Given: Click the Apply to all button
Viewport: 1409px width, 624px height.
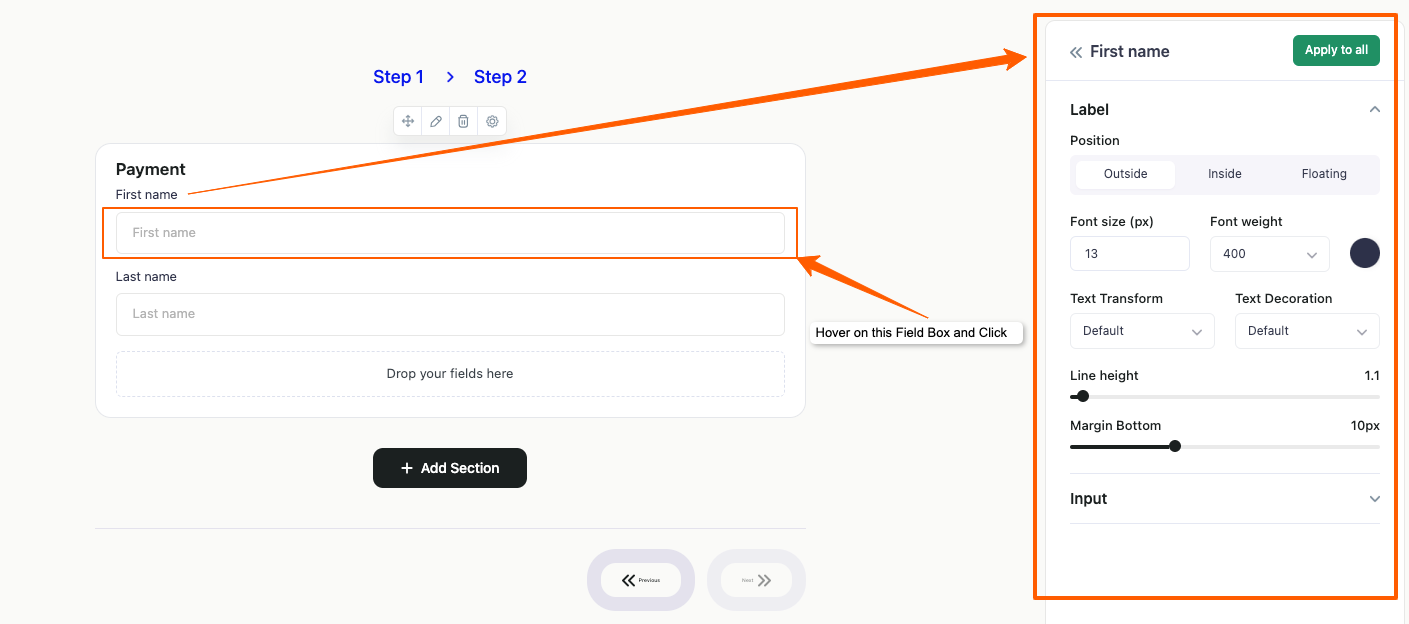Looking at the screenshot, I should click(1336, 50).
